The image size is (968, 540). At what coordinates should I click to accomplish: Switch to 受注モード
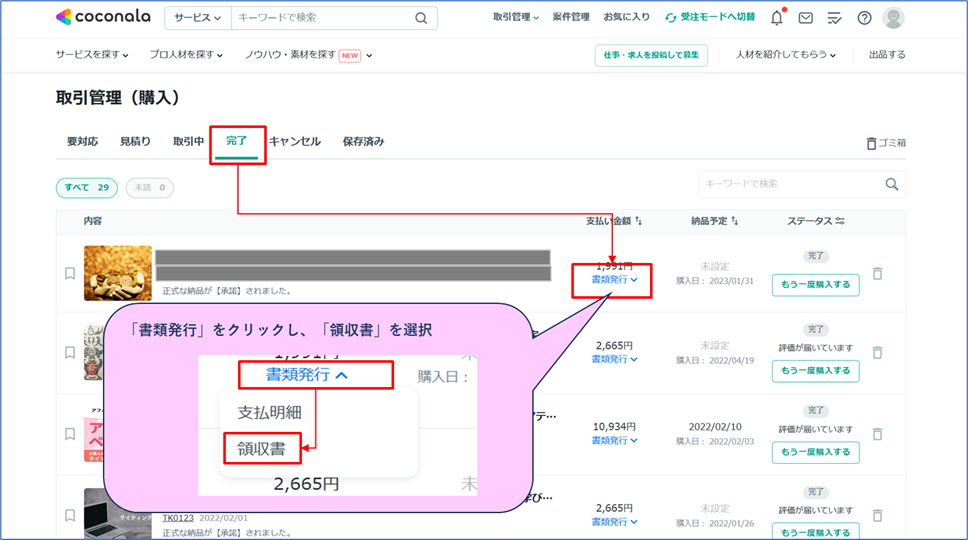tap(710, 18)
